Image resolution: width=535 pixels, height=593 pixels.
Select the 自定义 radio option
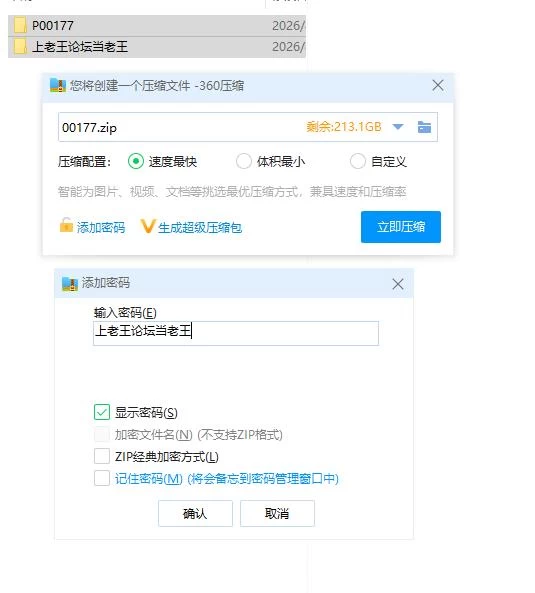tap(358, 161)
